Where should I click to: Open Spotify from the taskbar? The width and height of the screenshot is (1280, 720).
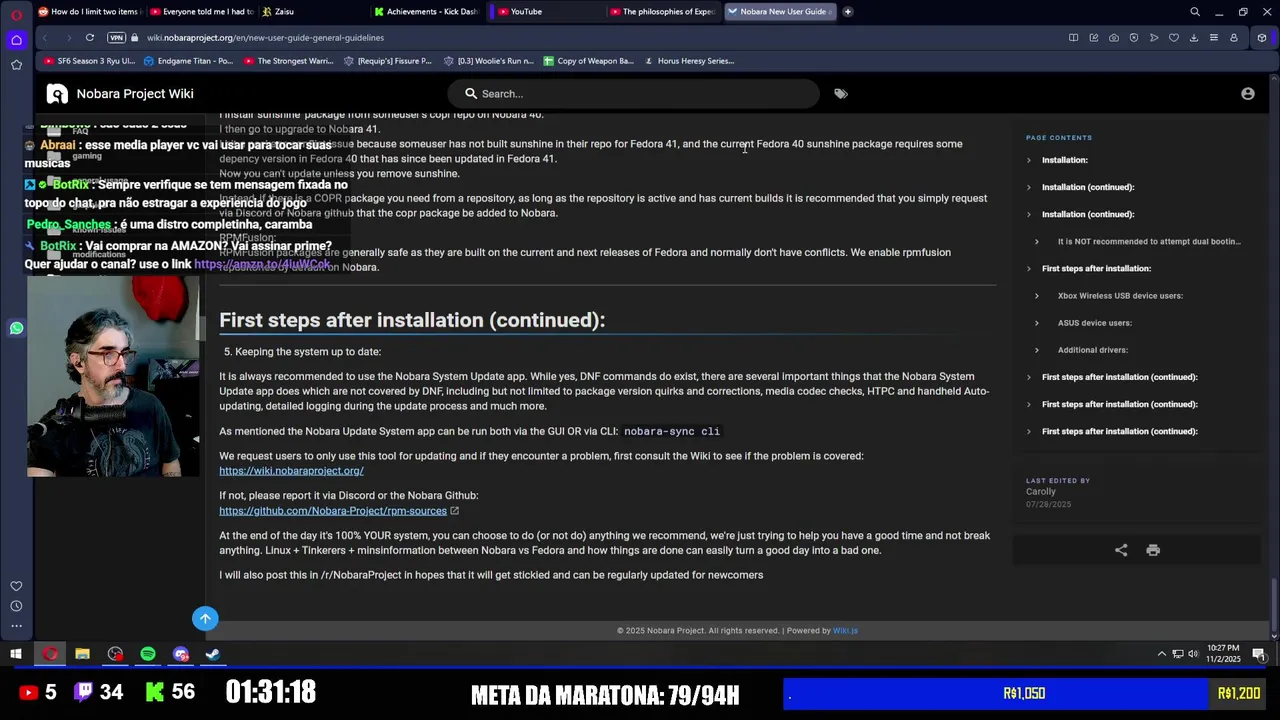click(148, 654)
